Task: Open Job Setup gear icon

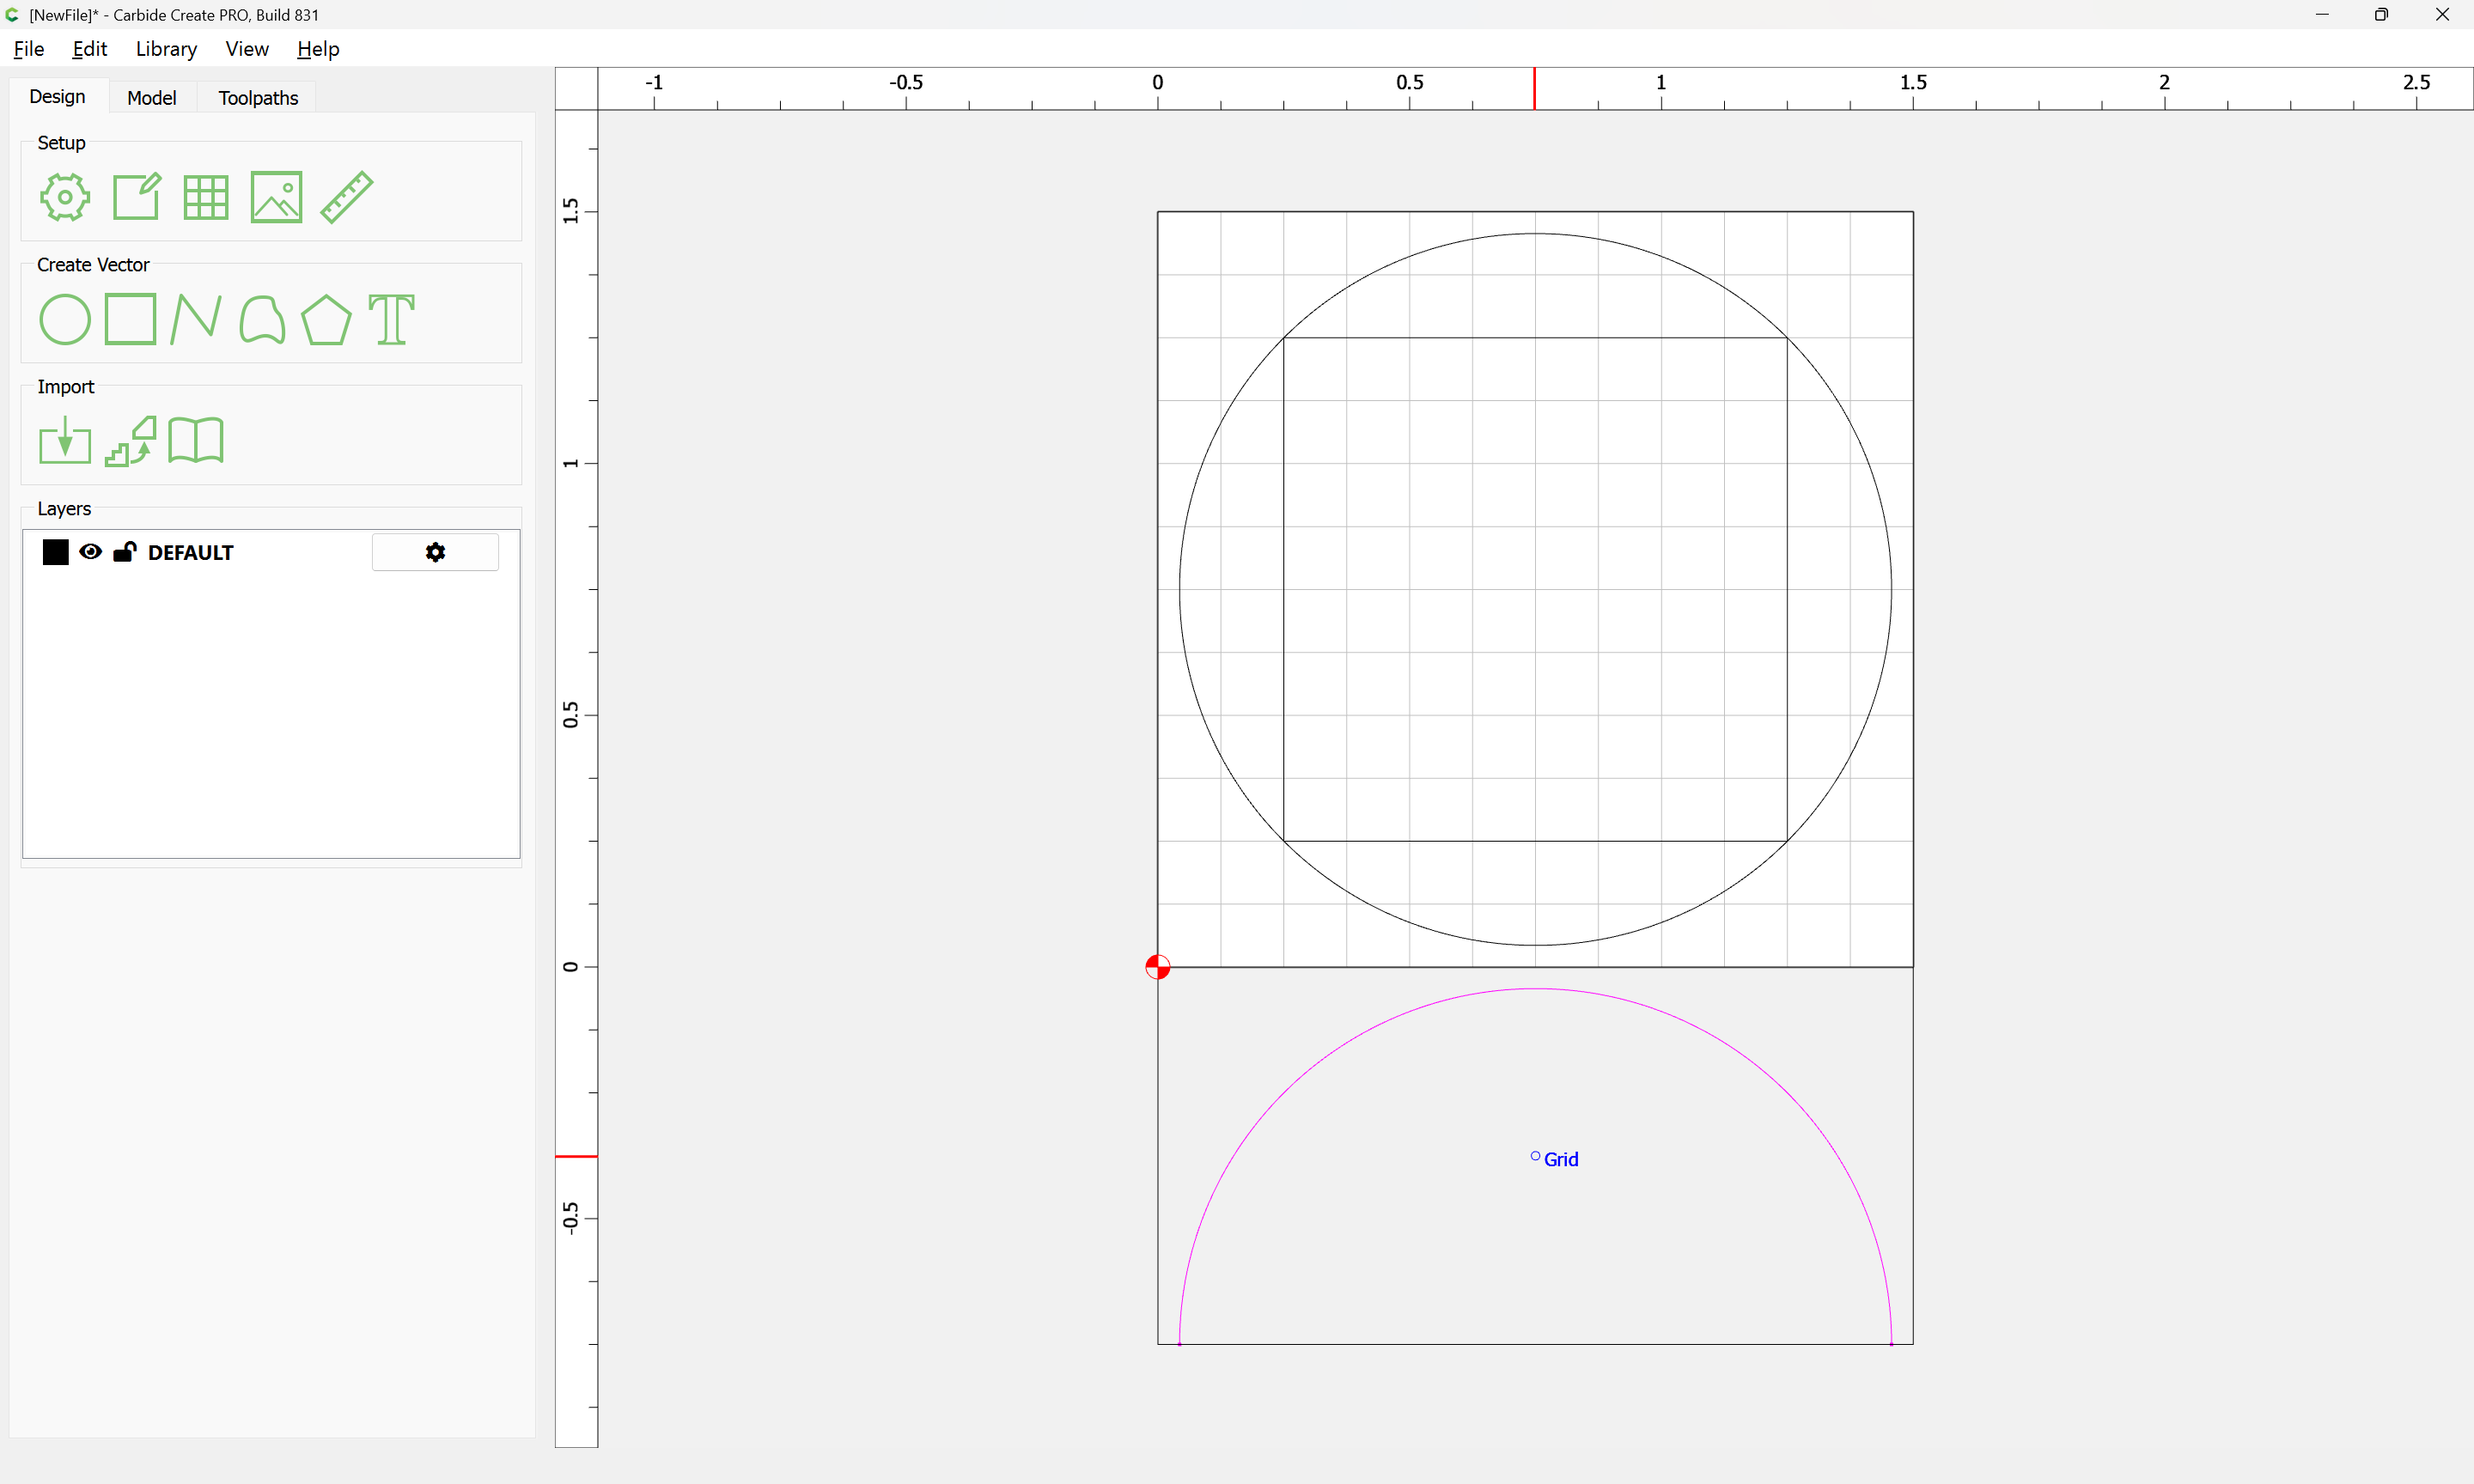Action: tap(65, 197)
